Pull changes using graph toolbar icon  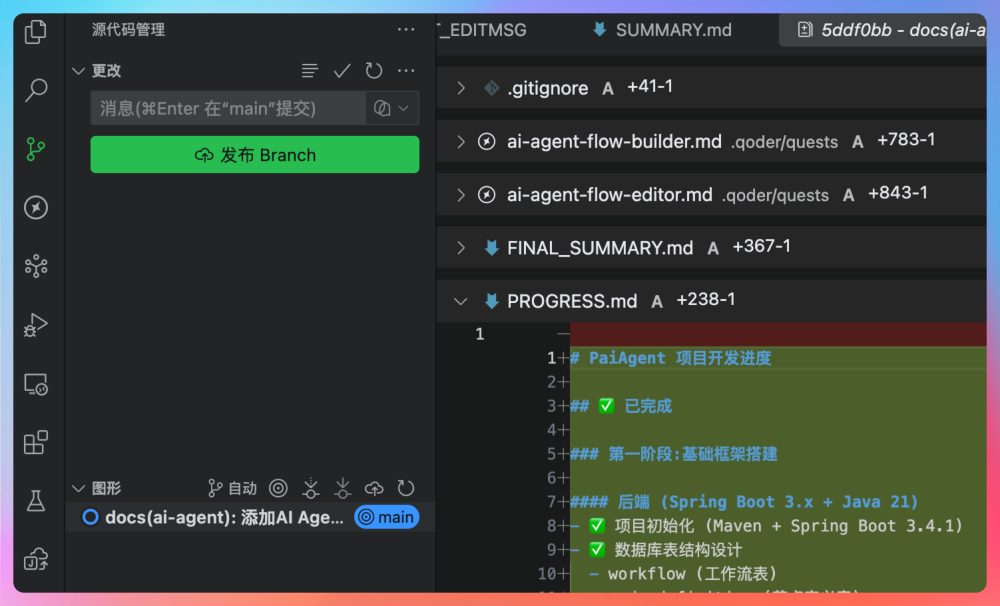click(x=343, y=488)
